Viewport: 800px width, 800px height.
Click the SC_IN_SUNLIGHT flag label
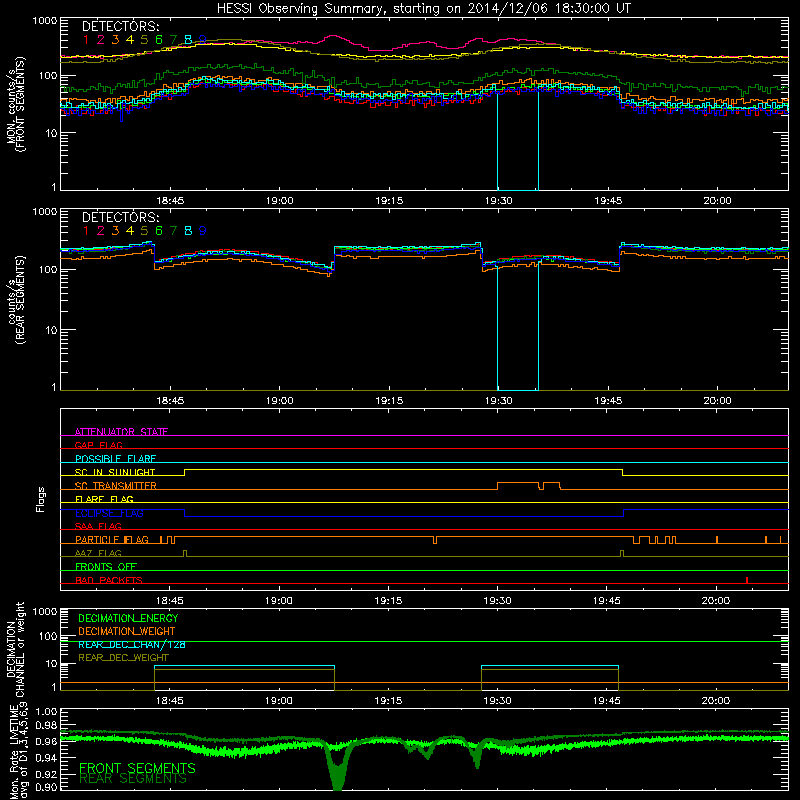point(115,472)
